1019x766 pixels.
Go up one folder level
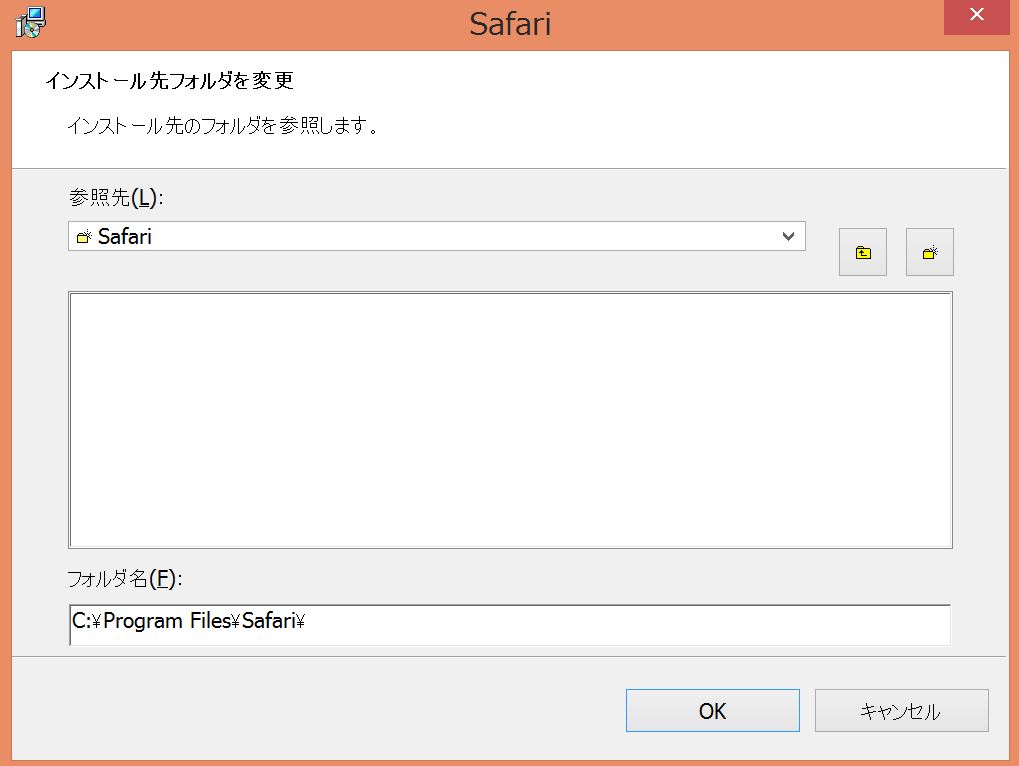tap(863, 252)
